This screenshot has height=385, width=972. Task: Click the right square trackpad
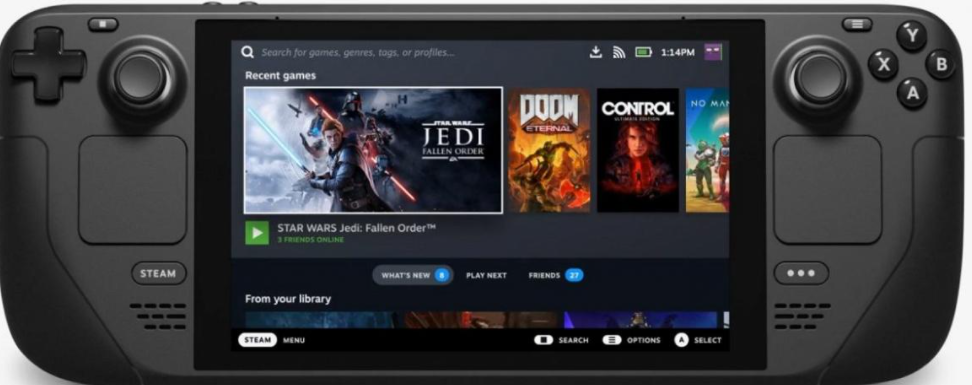point(828,190)
